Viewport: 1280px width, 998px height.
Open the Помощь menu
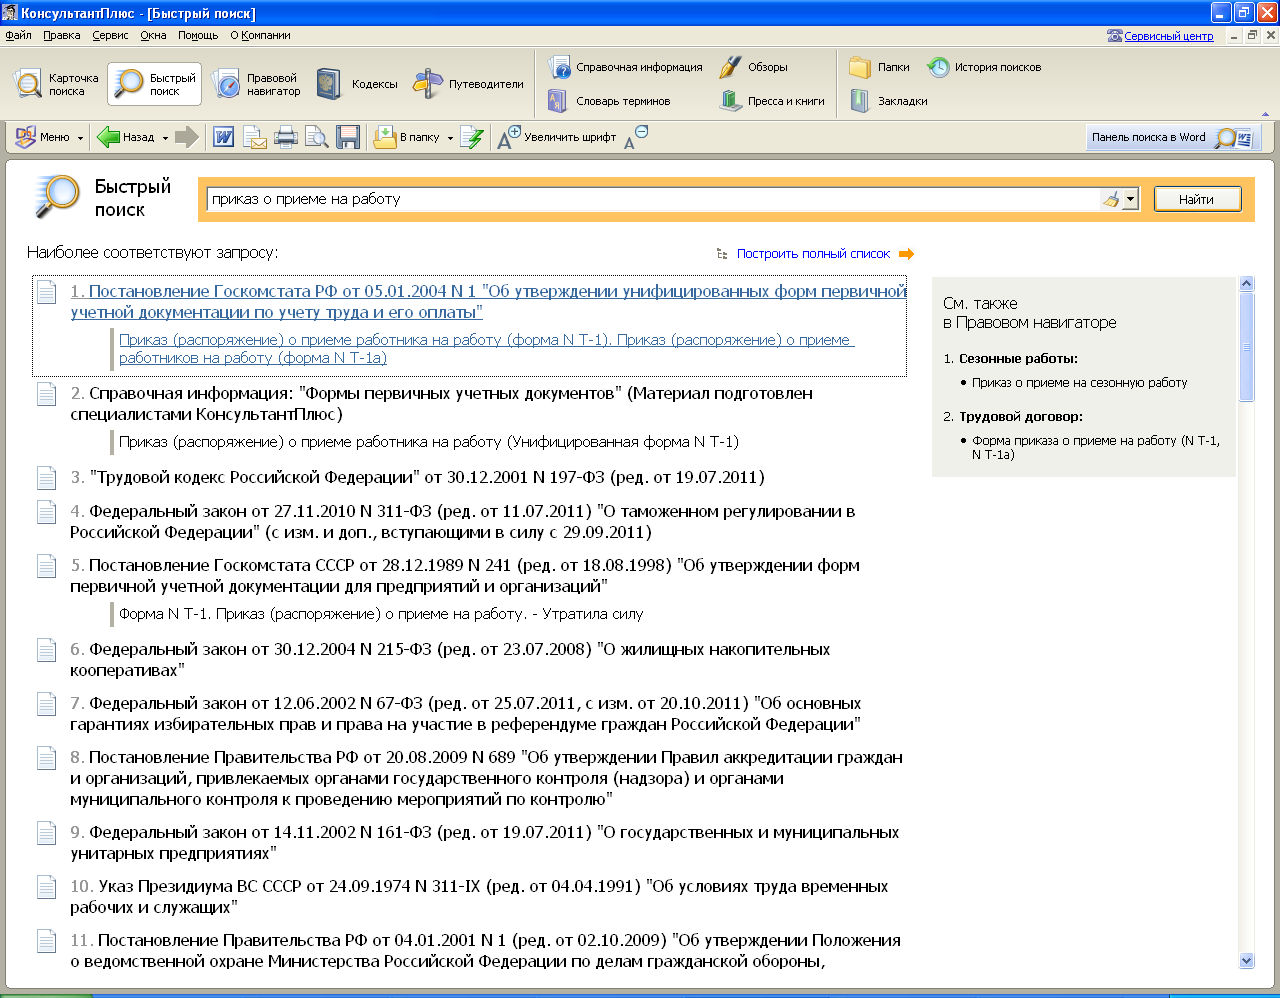click(x=198, y=35)
